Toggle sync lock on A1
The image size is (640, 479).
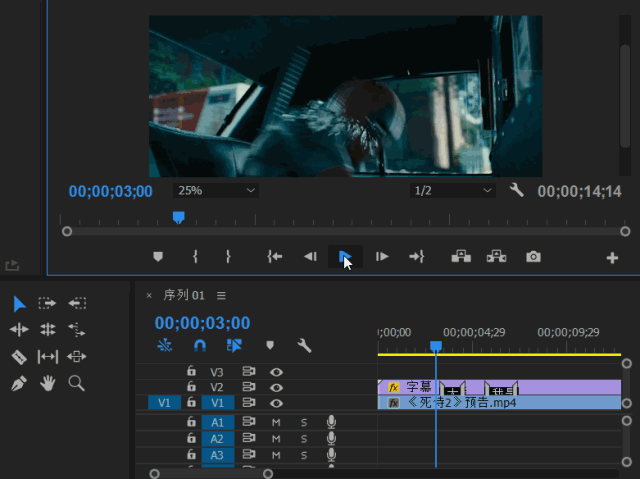pos(249,421)
